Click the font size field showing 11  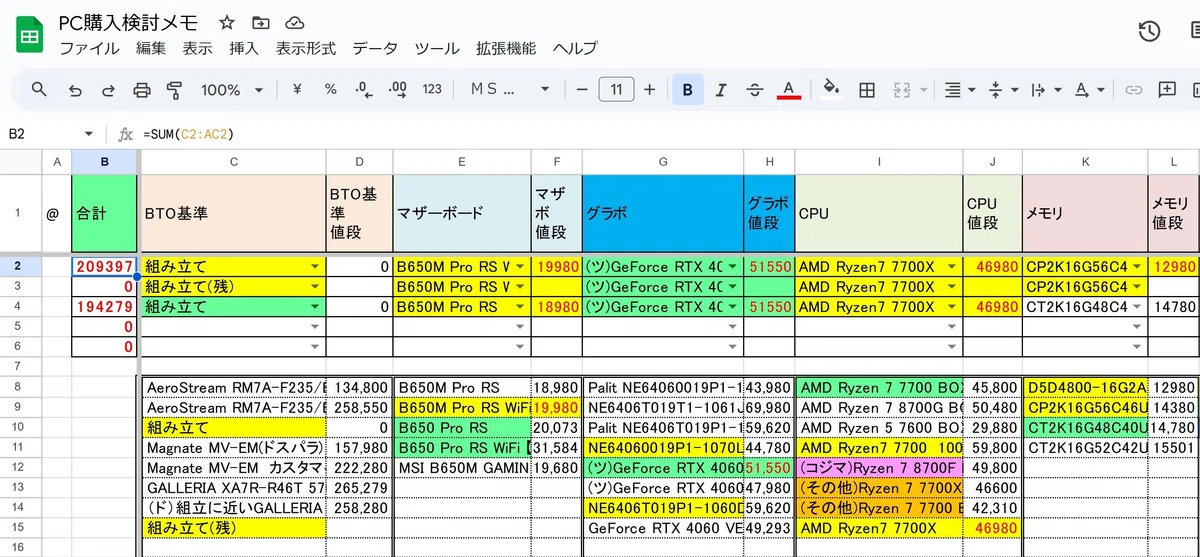(x=616, y=90)
